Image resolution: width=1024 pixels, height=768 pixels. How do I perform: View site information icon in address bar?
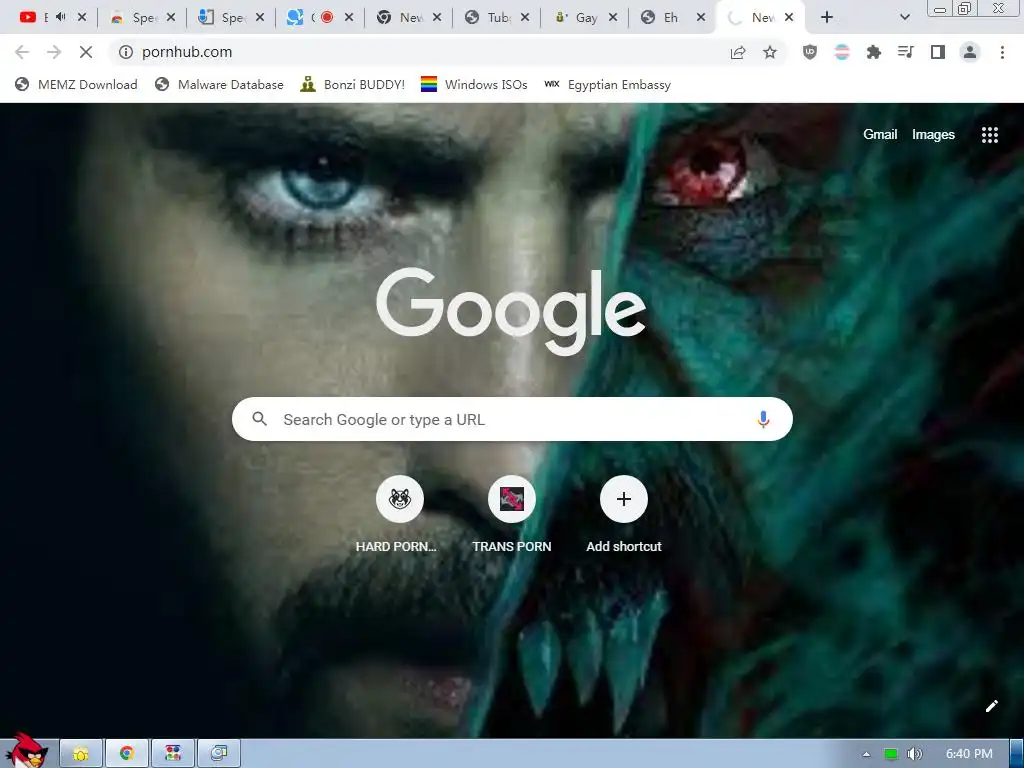pos(126,52)
